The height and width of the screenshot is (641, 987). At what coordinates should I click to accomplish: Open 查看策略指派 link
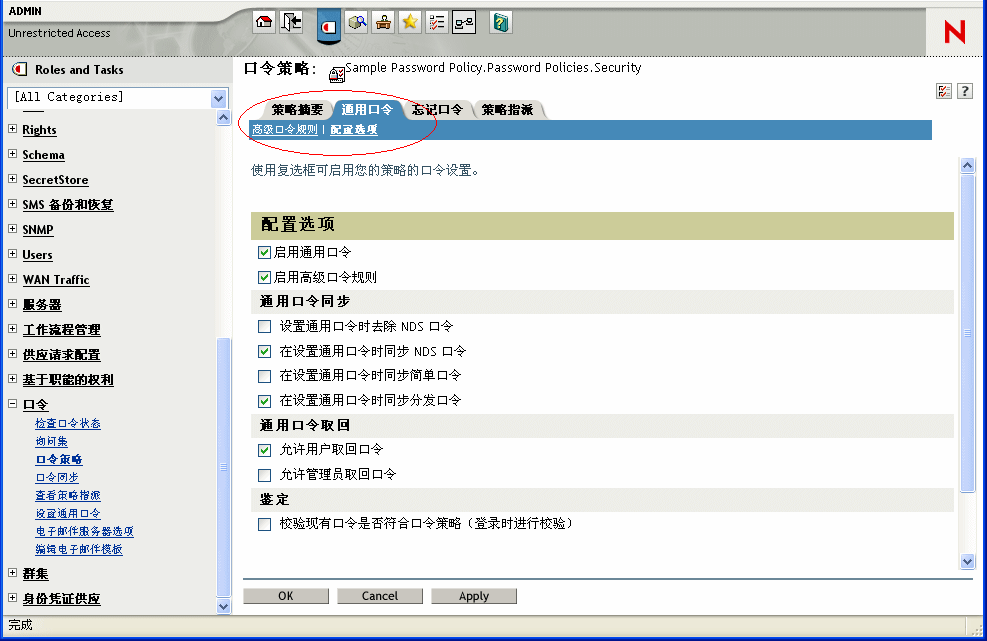click(68, 496)
